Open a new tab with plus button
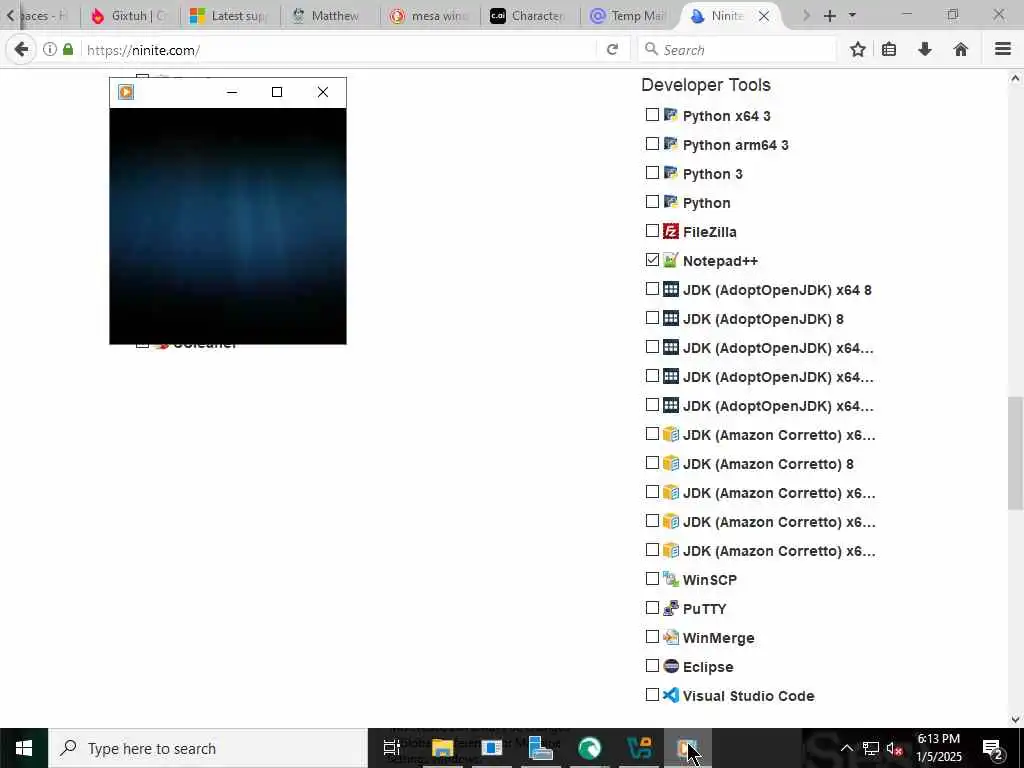 coord(829,16)
